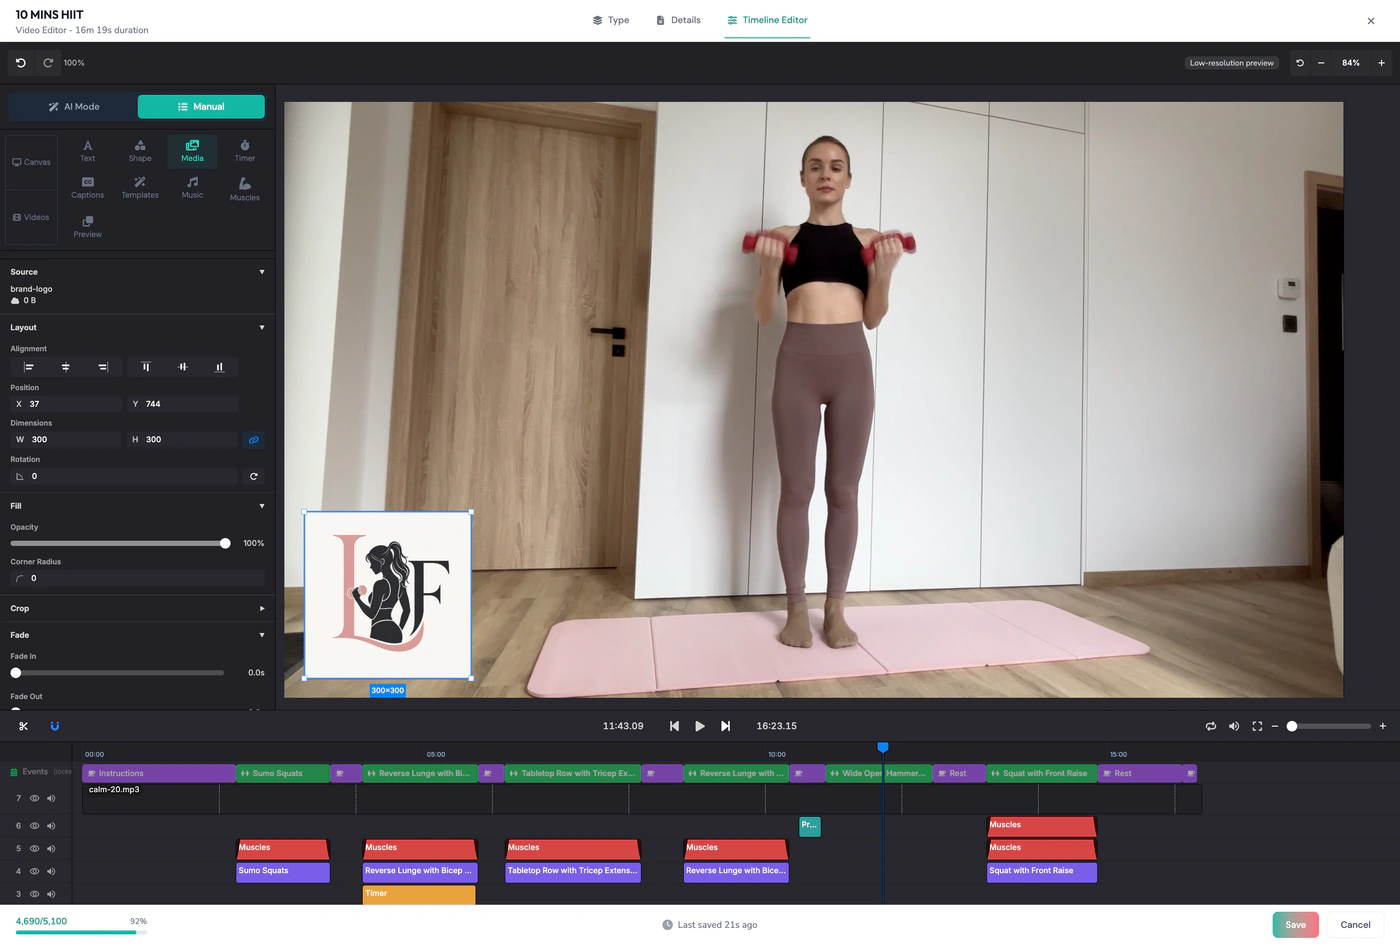Collapse the Layout section
The height and width of the screenshot is (944, 1400).
point(262,328)
